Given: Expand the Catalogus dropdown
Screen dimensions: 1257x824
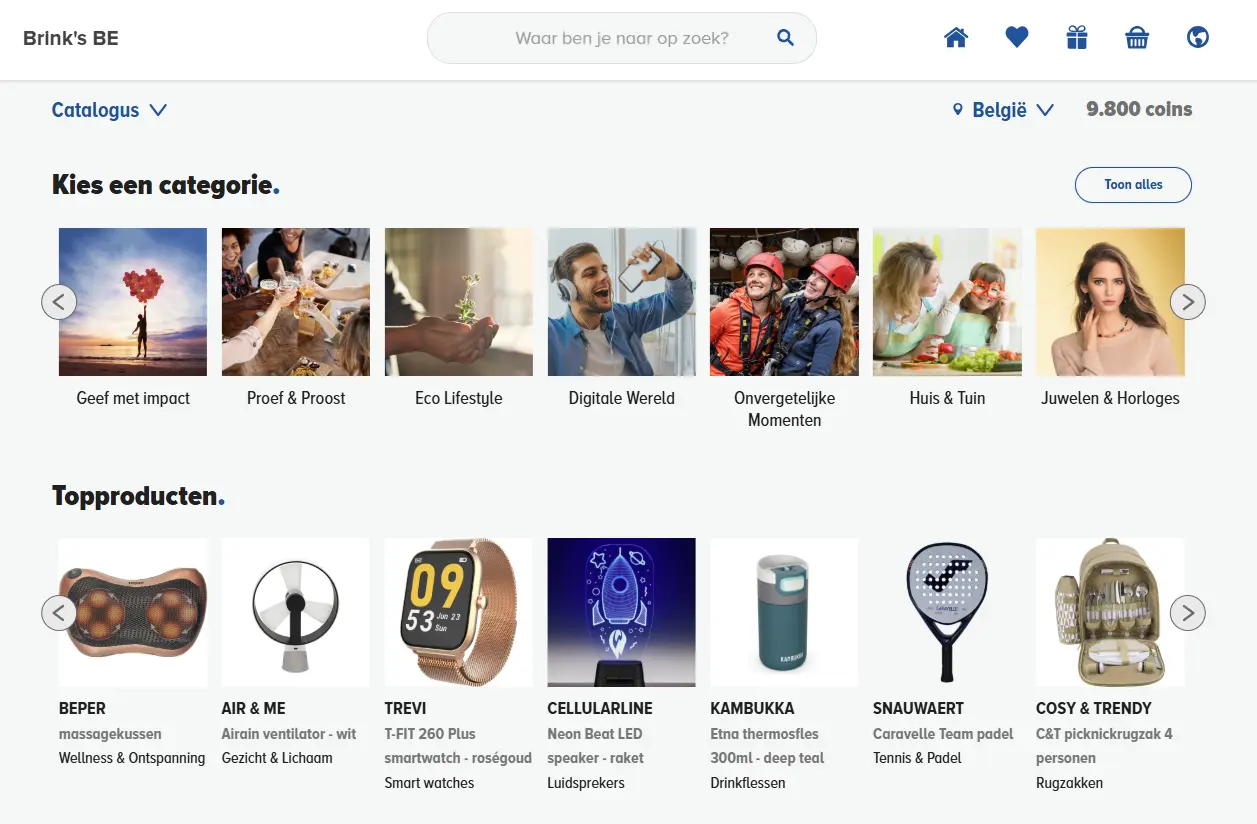Looking at the screenshot, I should coord(109,110).
